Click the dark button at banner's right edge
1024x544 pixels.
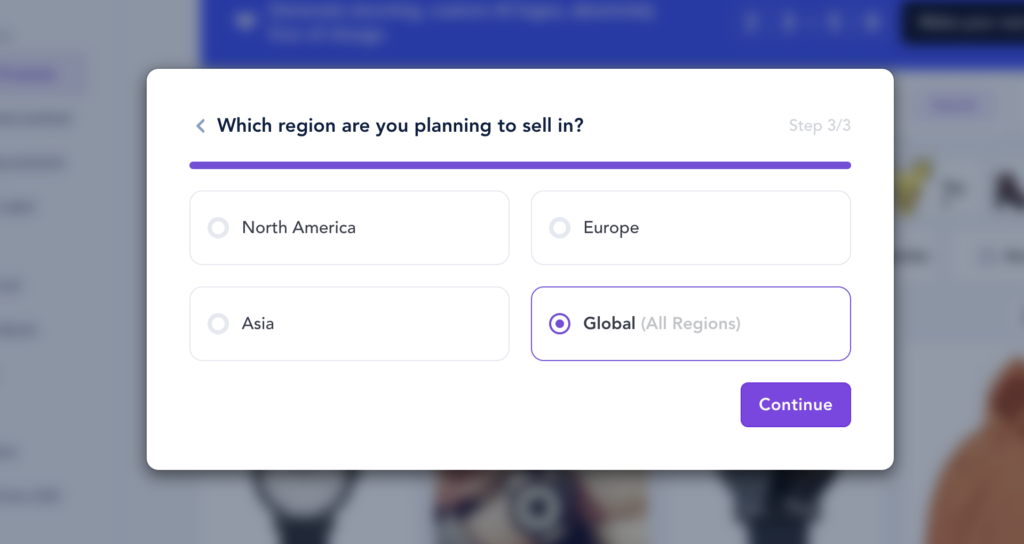pos(962,22)
